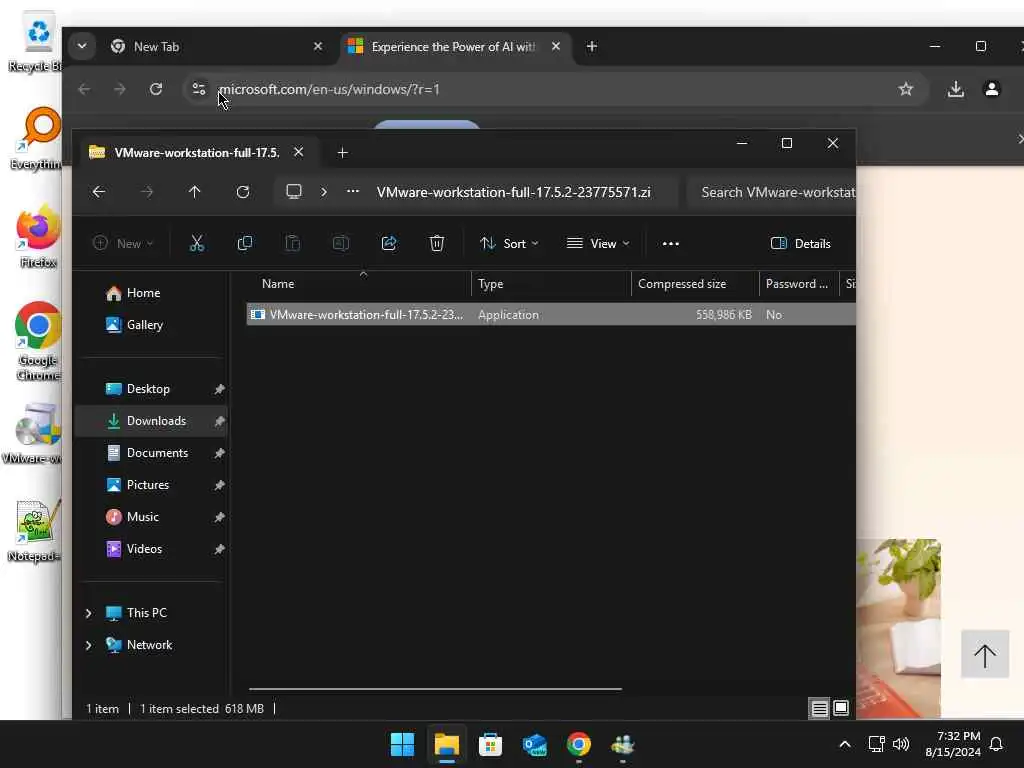The width and height of the screenshot is (1024, 768).
Task: Open the New item dropdown
Action: pos(123,244)
